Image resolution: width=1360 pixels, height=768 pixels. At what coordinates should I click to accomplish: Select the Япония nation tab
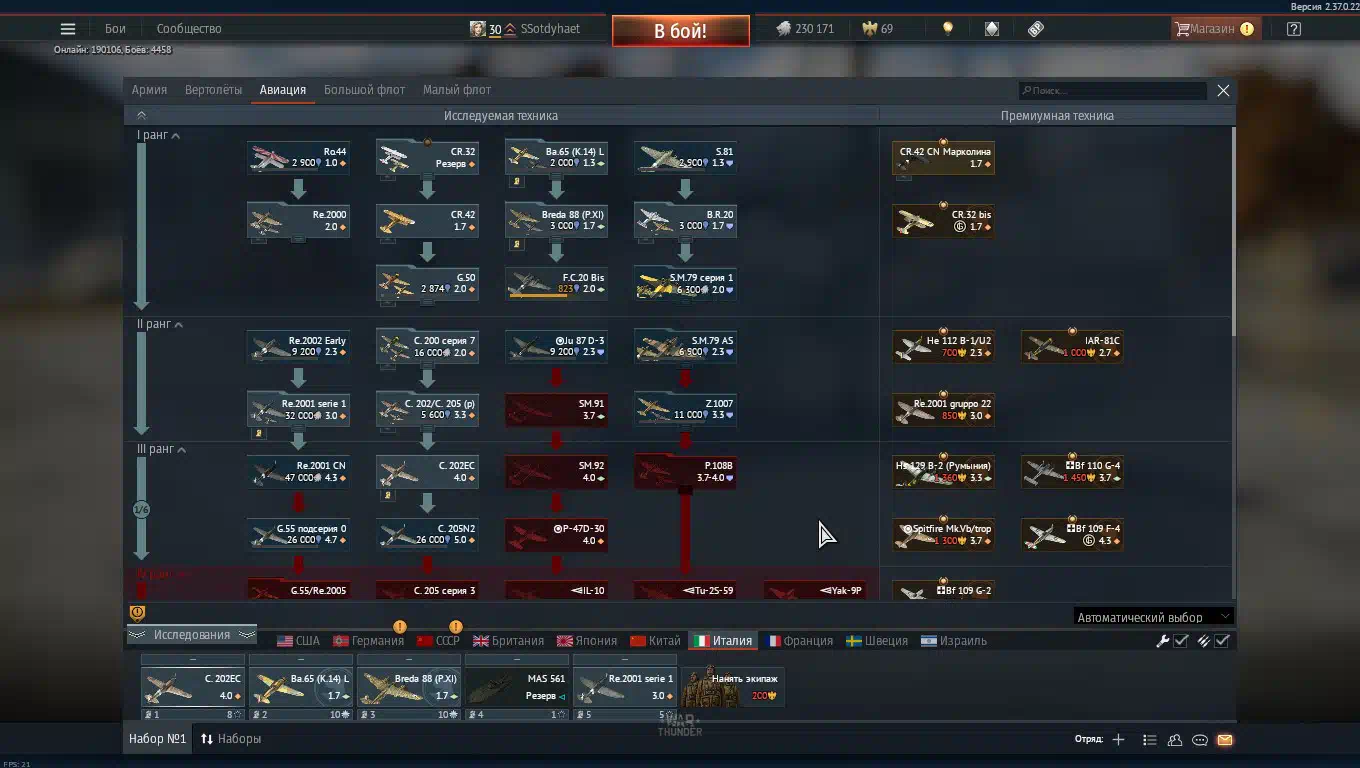click(587, 641)
